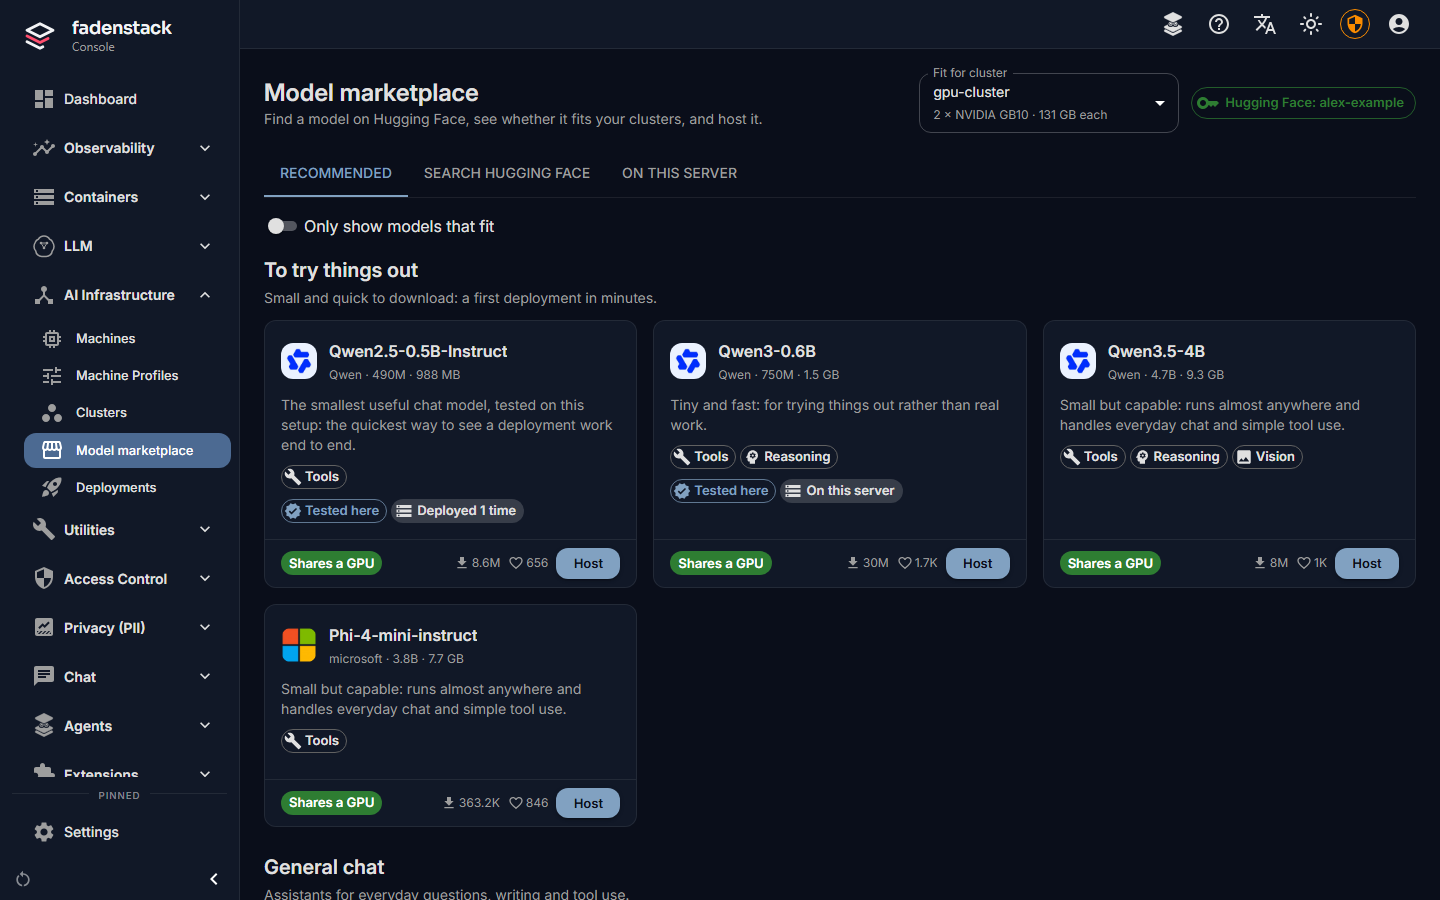Viewport: 1440px width, 900px height.
Task: Click the Tools tag on Phi-4-mini-instruct
Action: click(313, 741)
